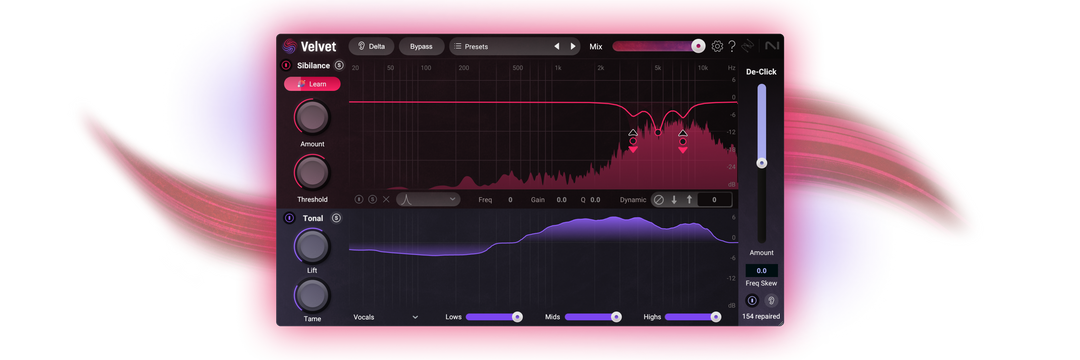This screenshot has height=360, width=1080.
Task: Click the Freq value field
Action: tap(510, 200)
